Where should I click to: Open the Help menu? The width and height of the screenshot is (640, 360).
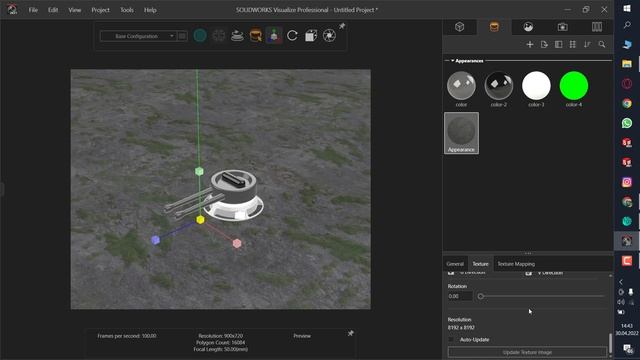[150, 10]
